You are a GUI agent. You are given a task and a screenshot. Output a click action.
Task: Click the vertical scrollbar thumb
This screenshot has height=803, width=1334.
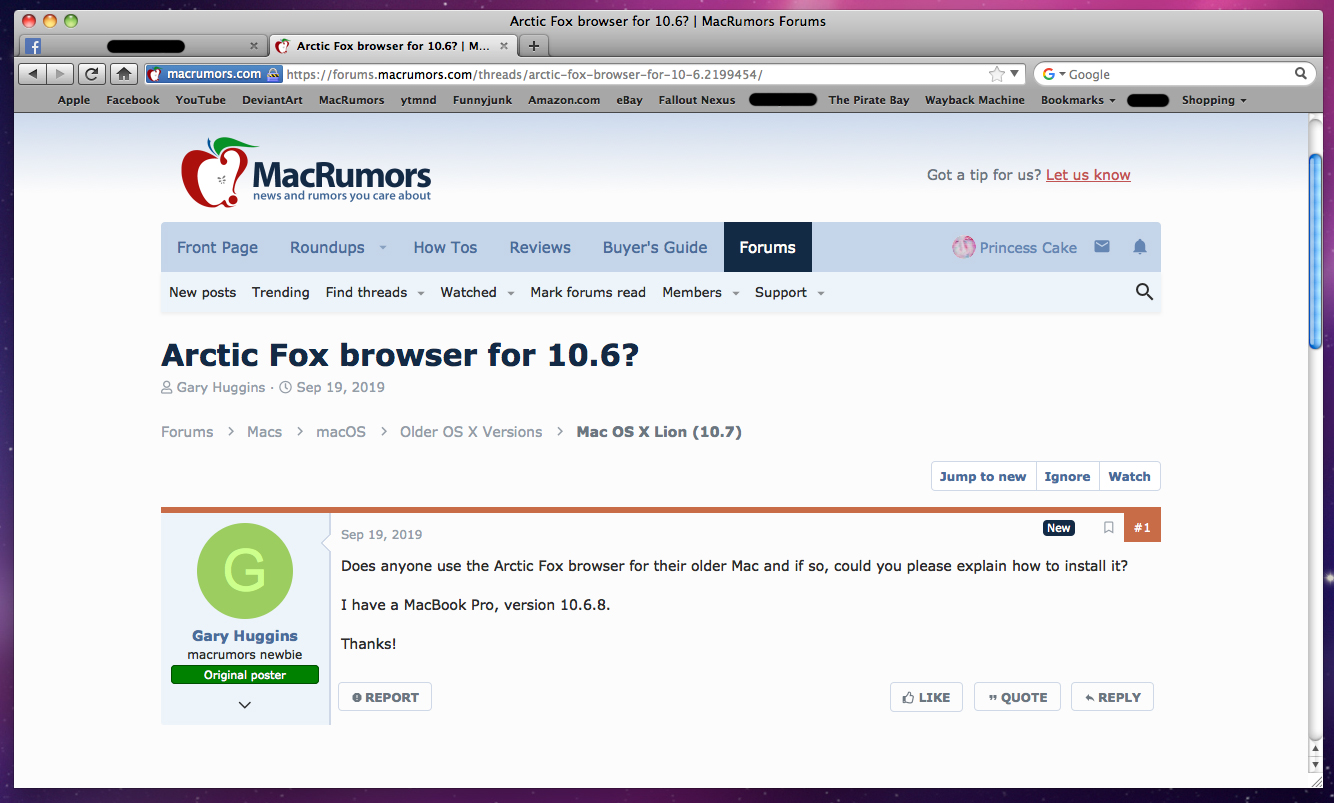coord(1316,250)
